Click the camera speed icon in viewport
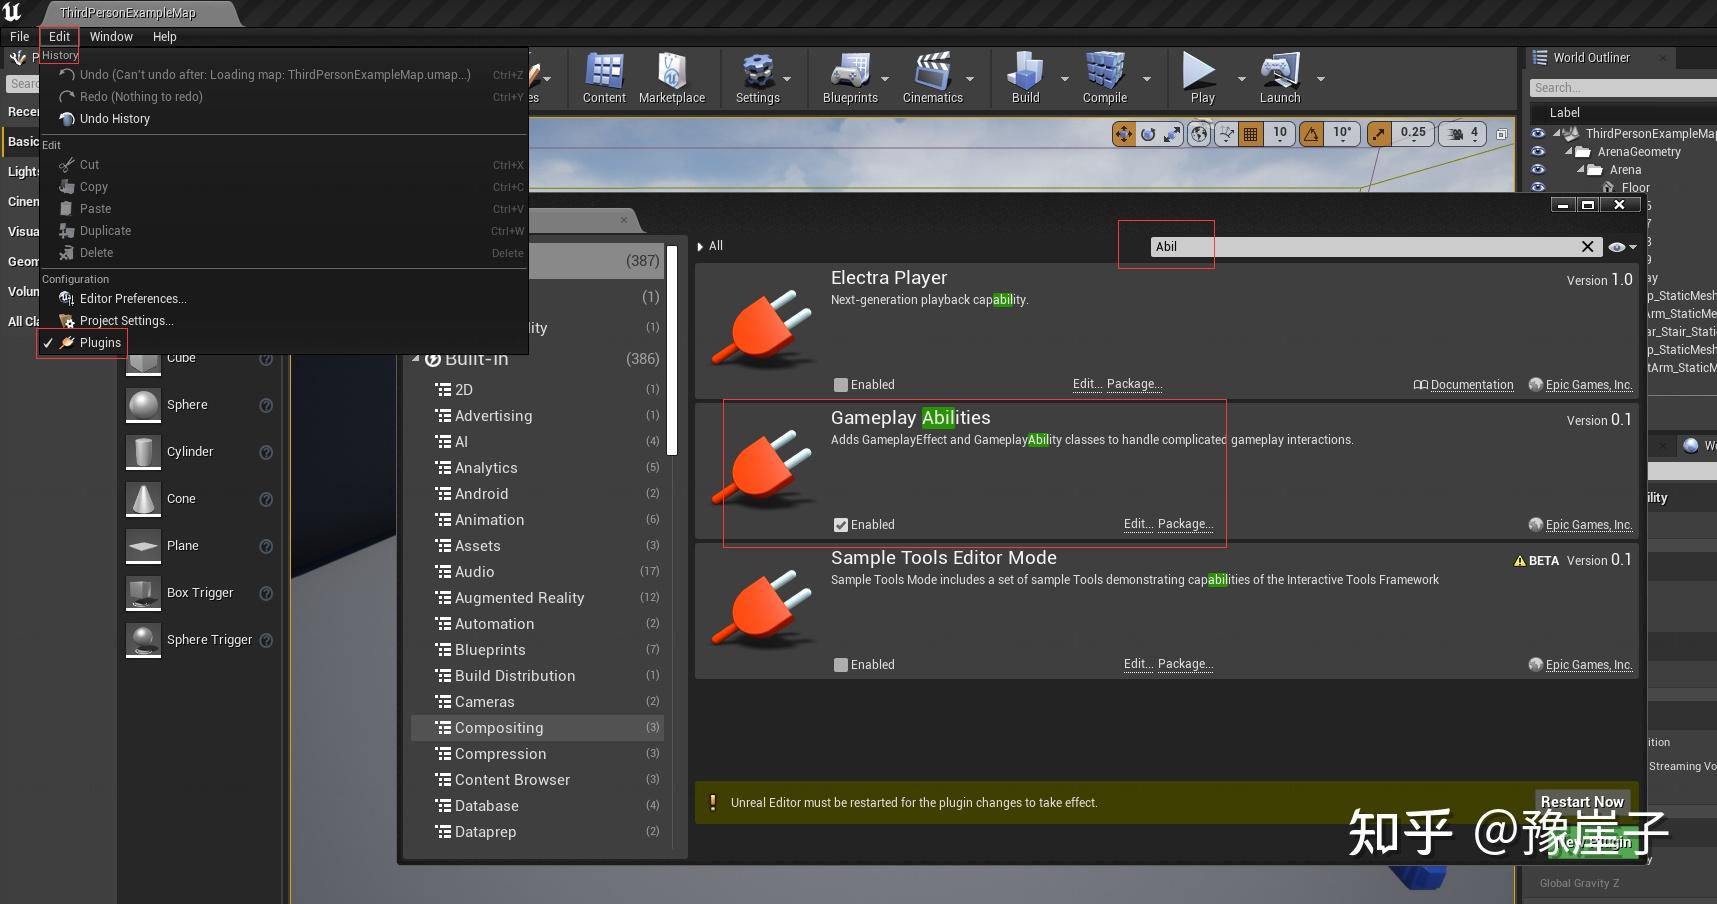This screenshot has height=904, width=1717. point(1455,134)
